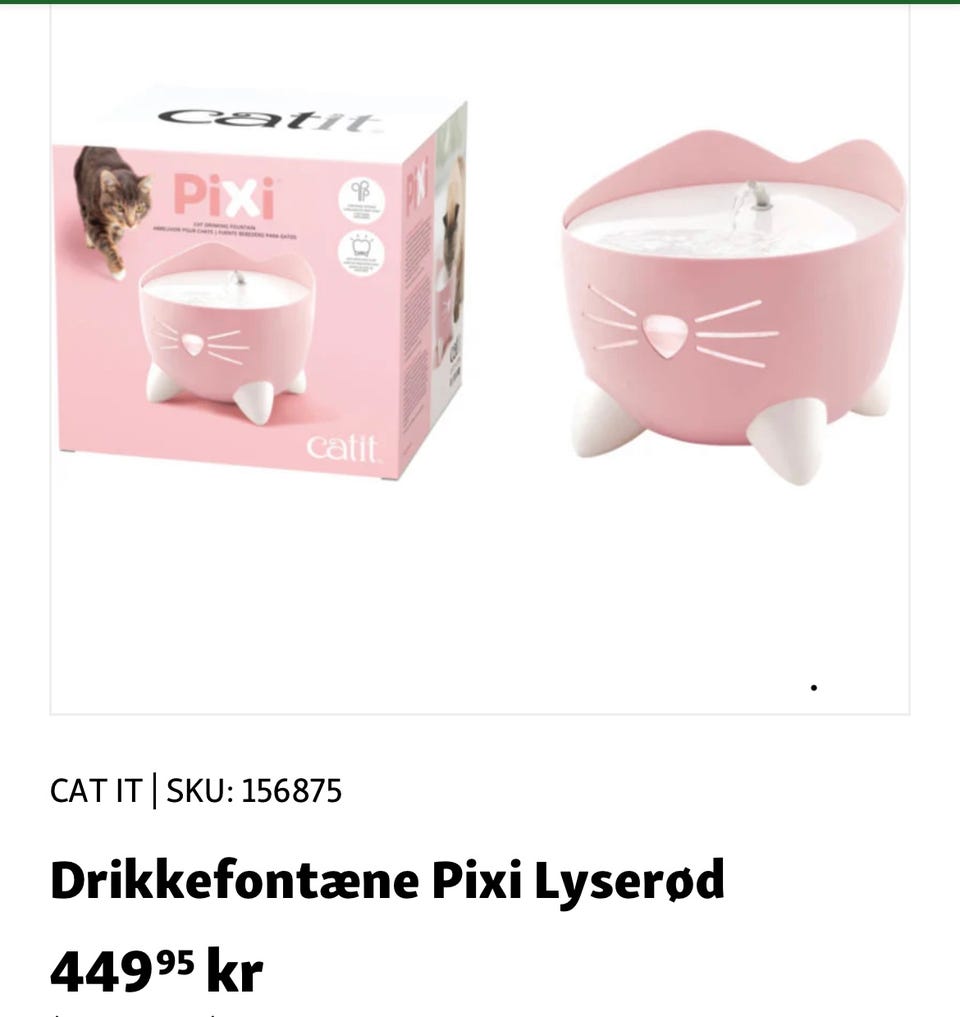This screenshot has height=1017, width=960.
Task: Click the upper circular feature icon on box
Action: pos(361,200)
